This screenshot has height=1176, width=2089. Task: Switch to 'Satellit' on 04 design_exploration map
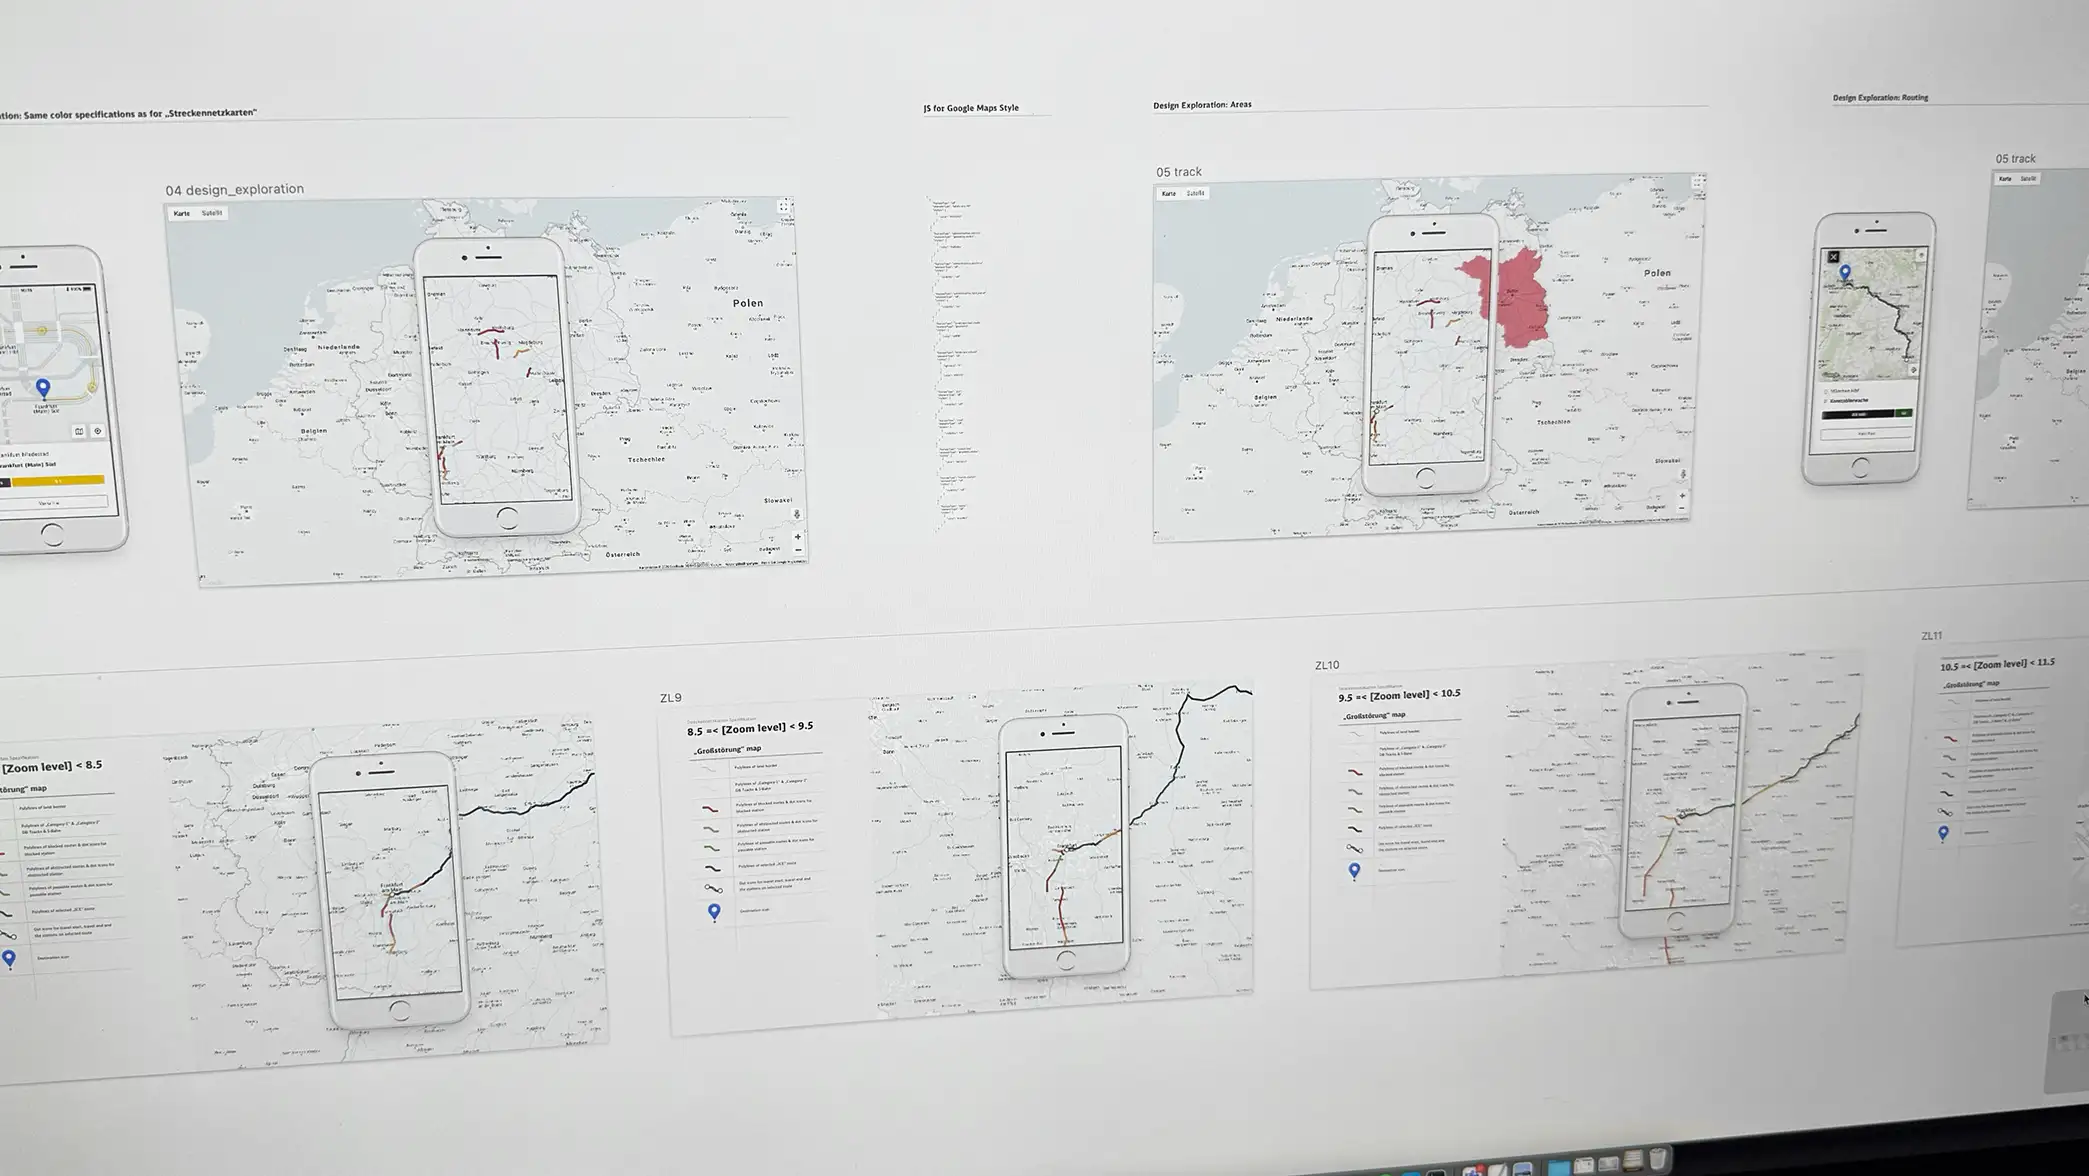click(x=211, y=213)
